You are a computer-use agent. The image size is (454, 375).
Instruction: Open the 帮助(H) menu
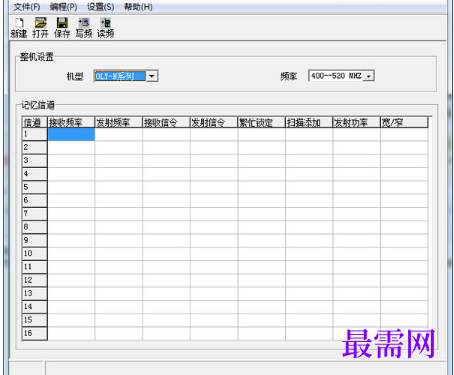(x=138, y=7)
